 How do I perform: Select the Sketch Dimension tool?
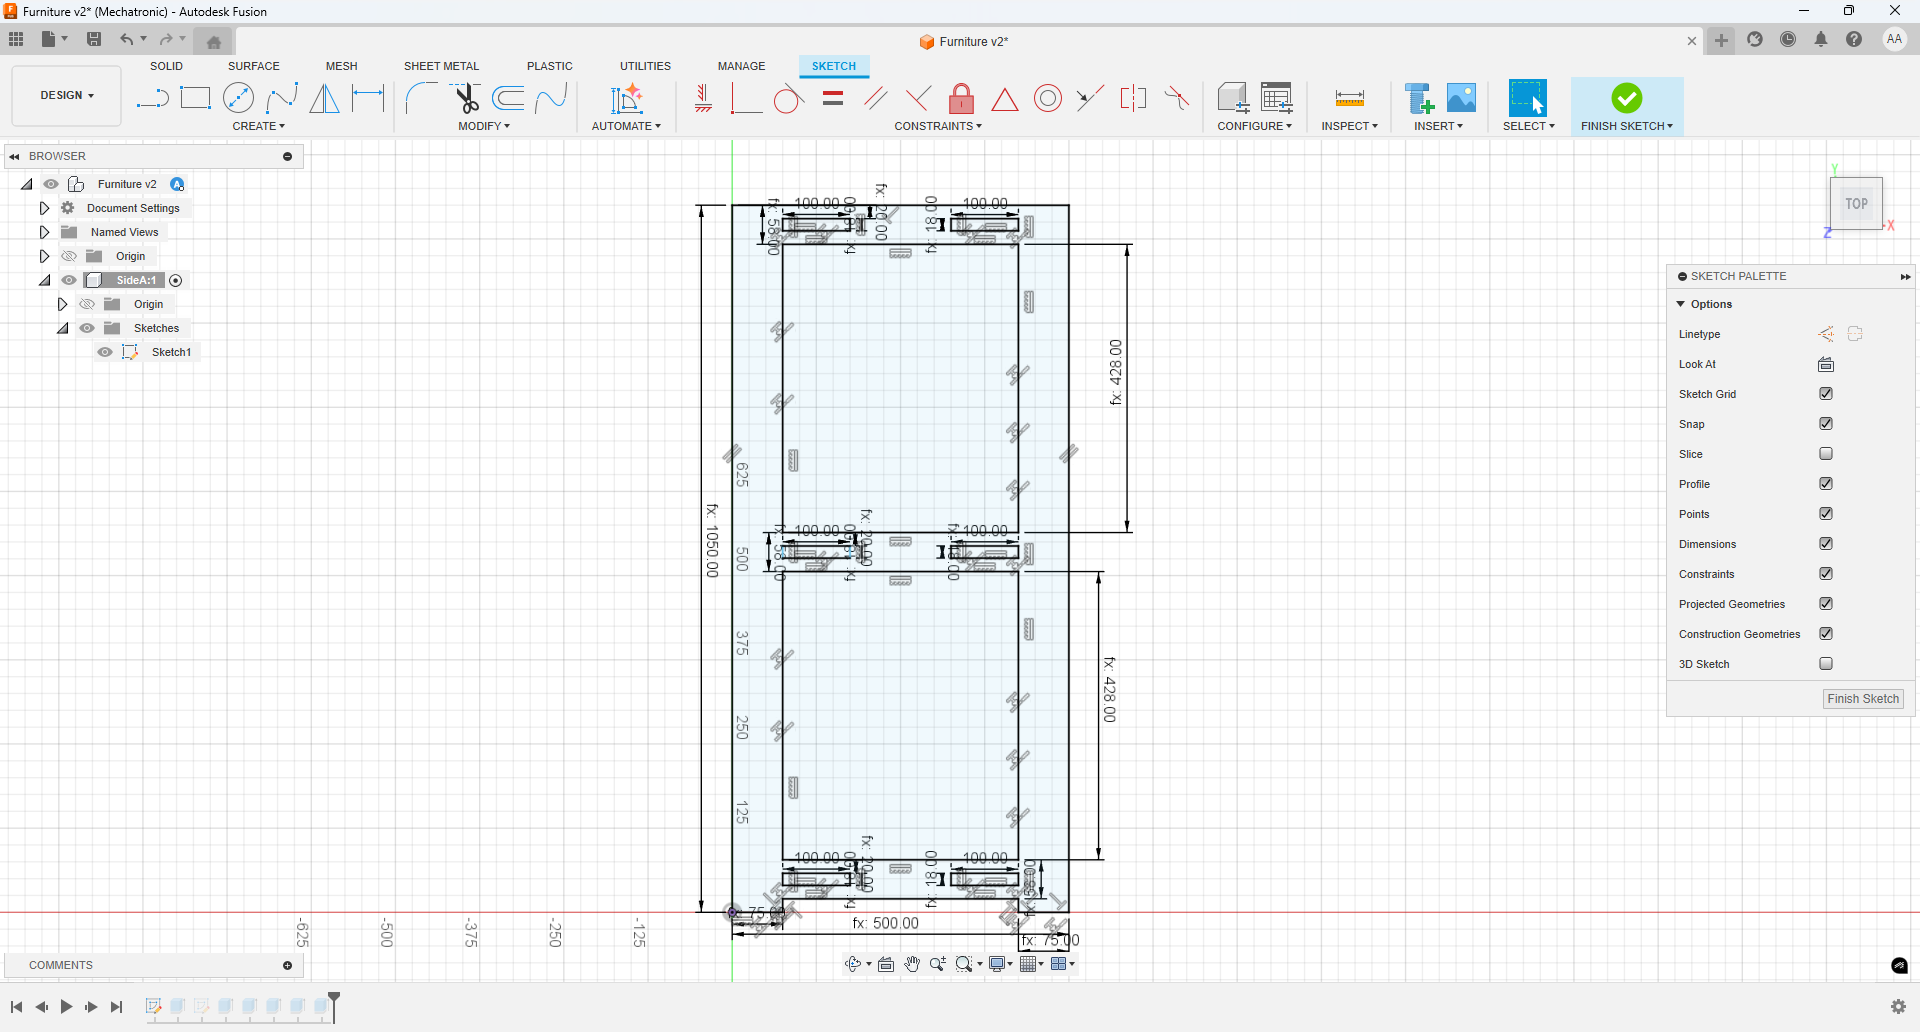[x=368, y=98]
